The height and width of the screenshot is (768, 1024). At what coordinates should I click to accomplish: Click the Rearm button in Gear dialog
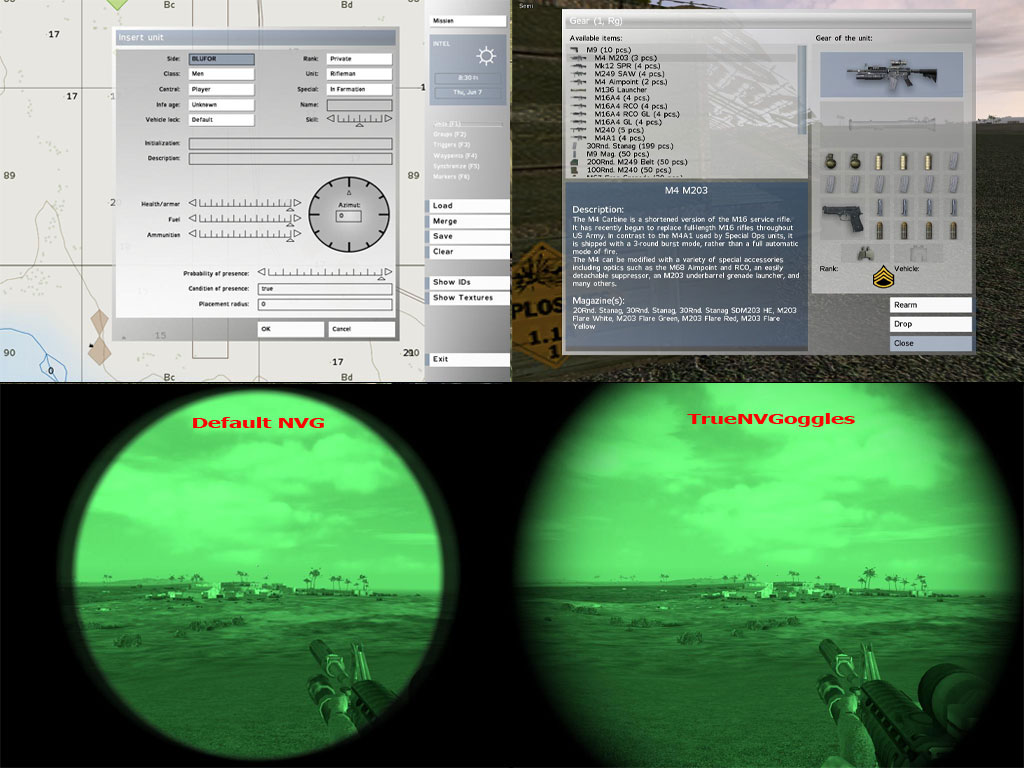point(931,305)
